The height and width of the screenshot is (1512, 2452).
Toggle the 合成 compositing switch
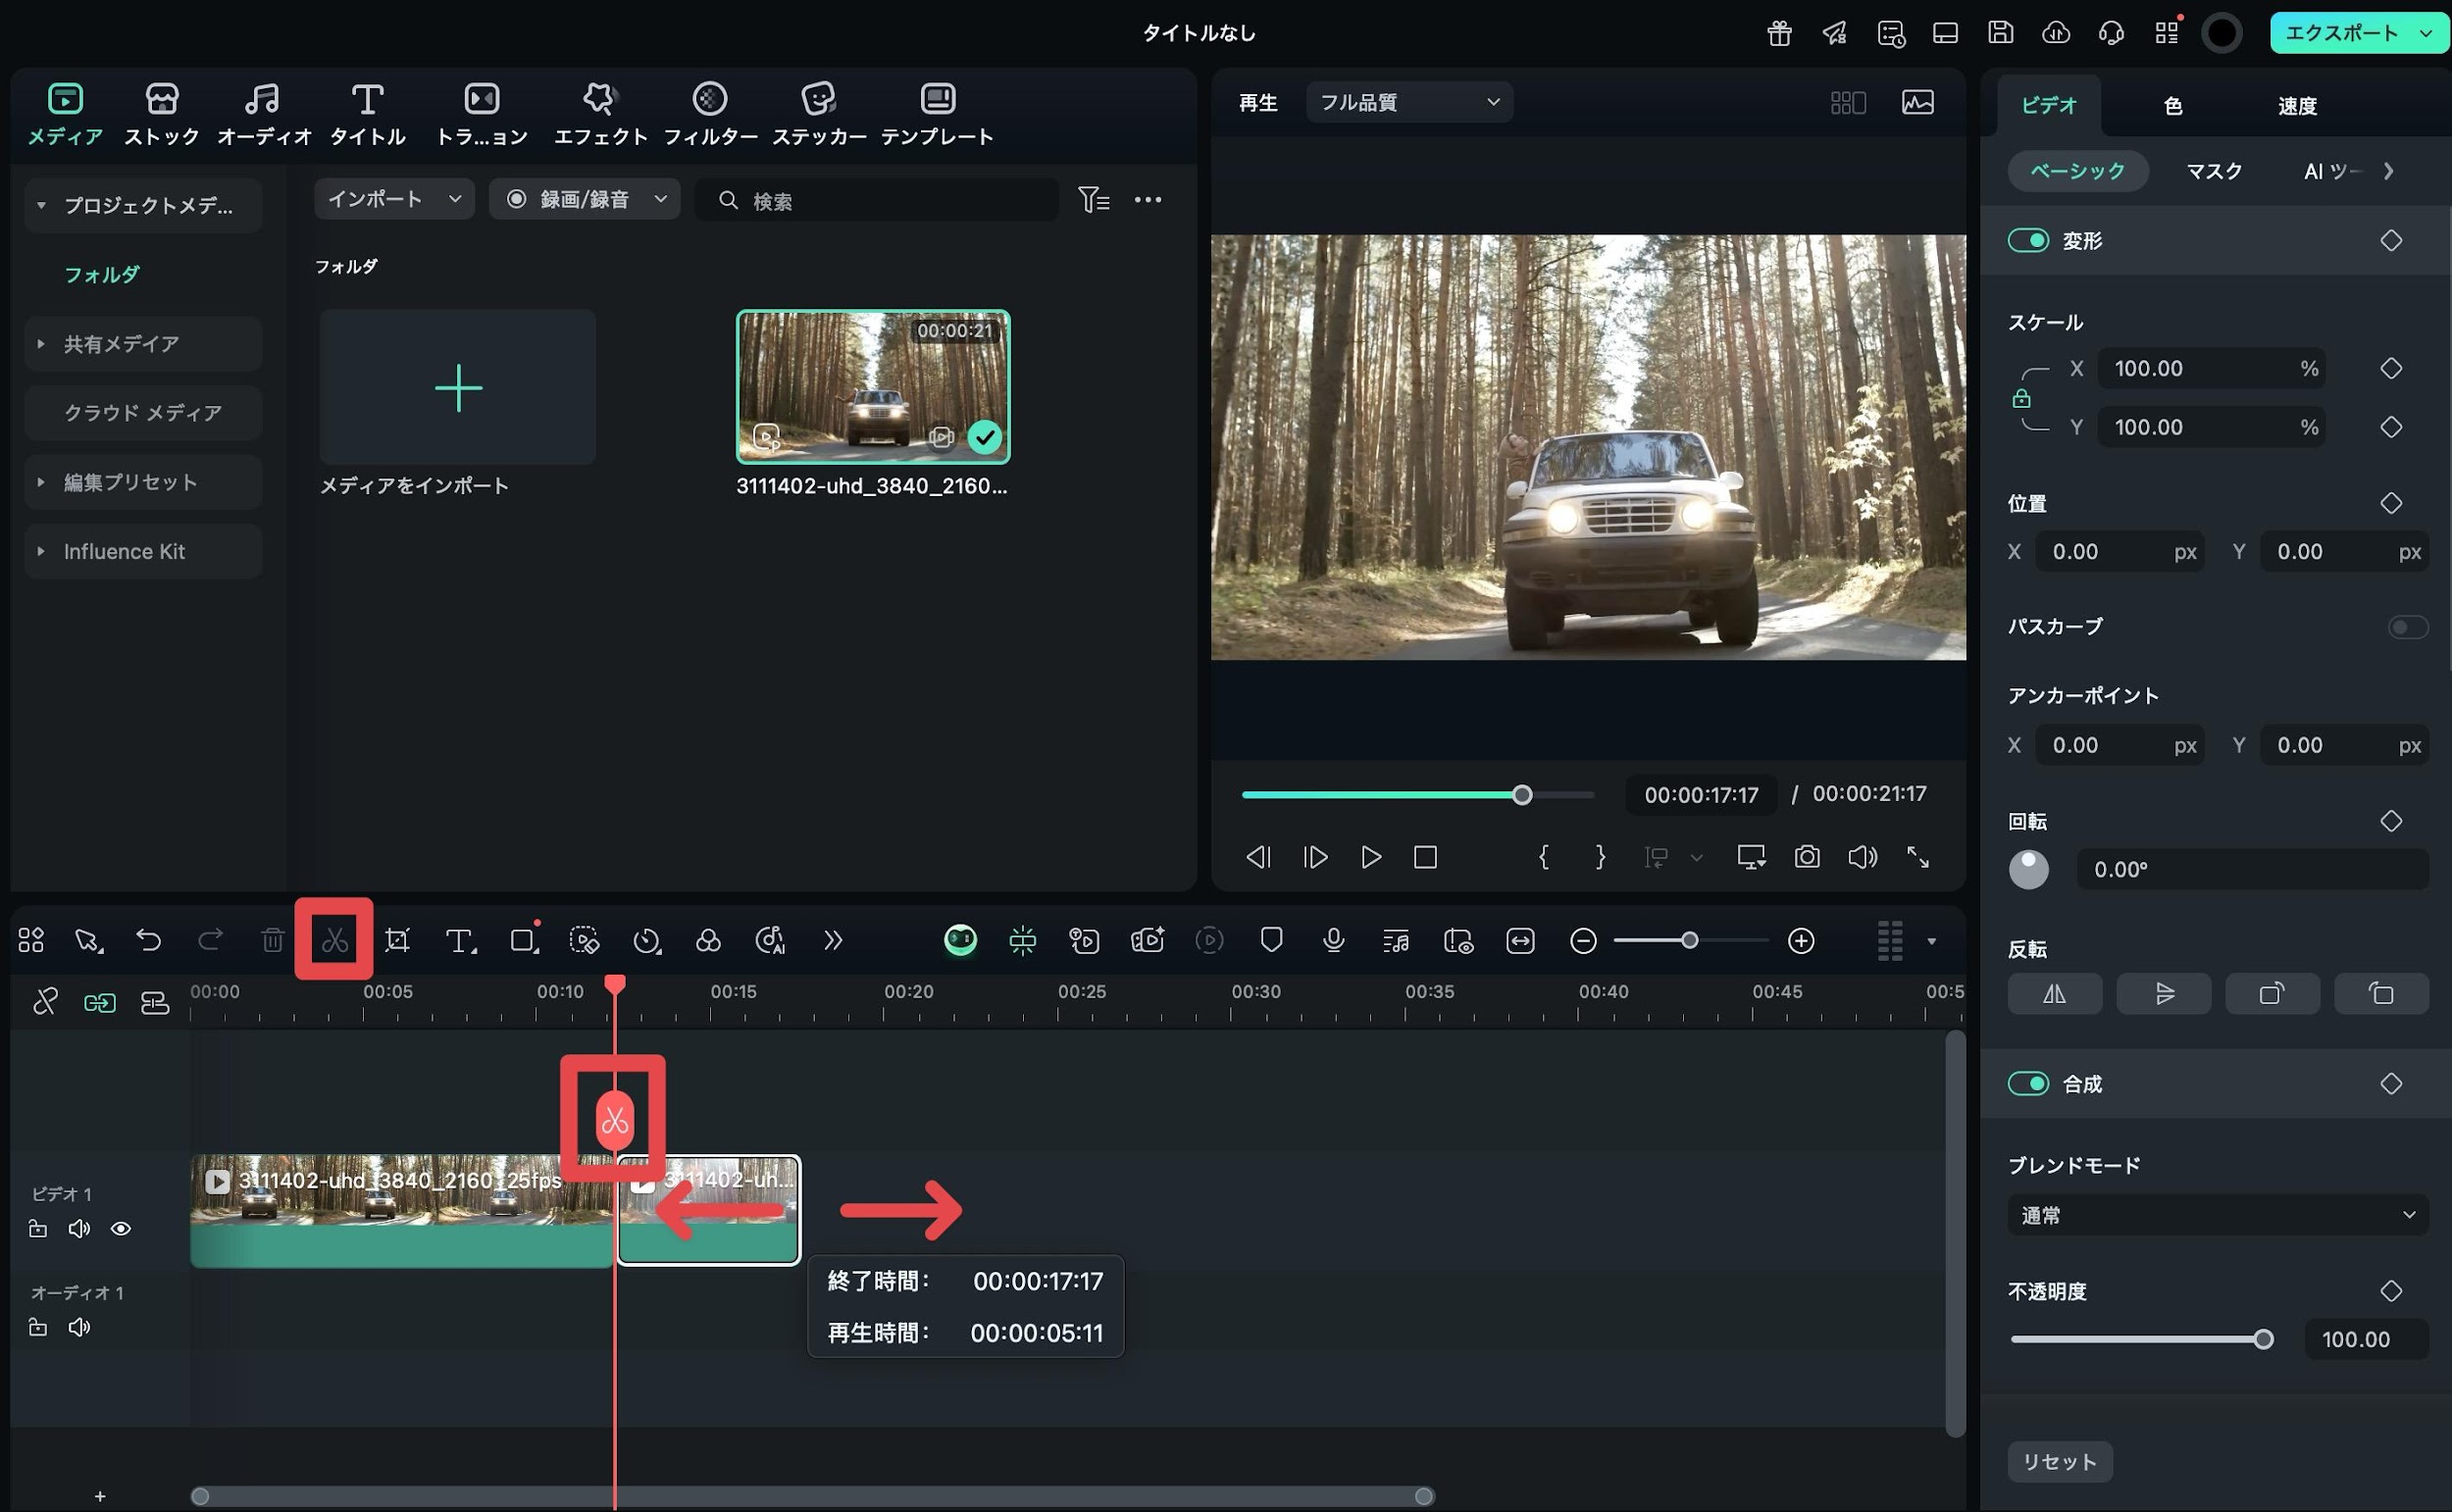point(2028,1083)
